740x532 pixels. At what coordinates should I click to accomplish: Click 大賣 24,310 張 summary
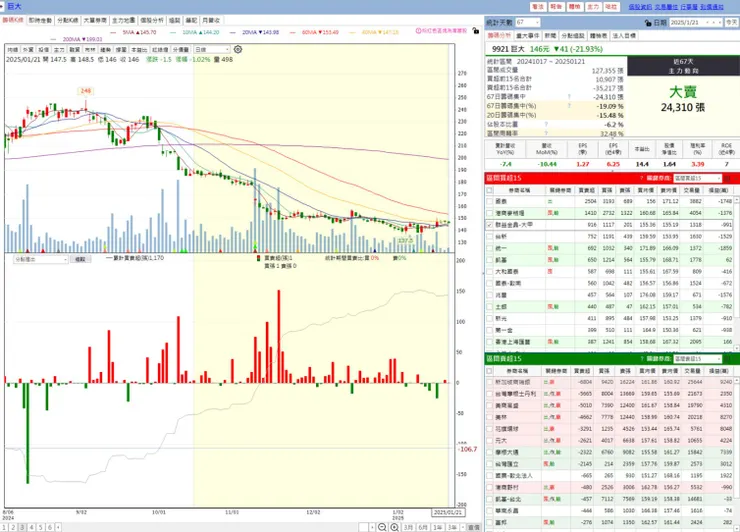(682, 100)
